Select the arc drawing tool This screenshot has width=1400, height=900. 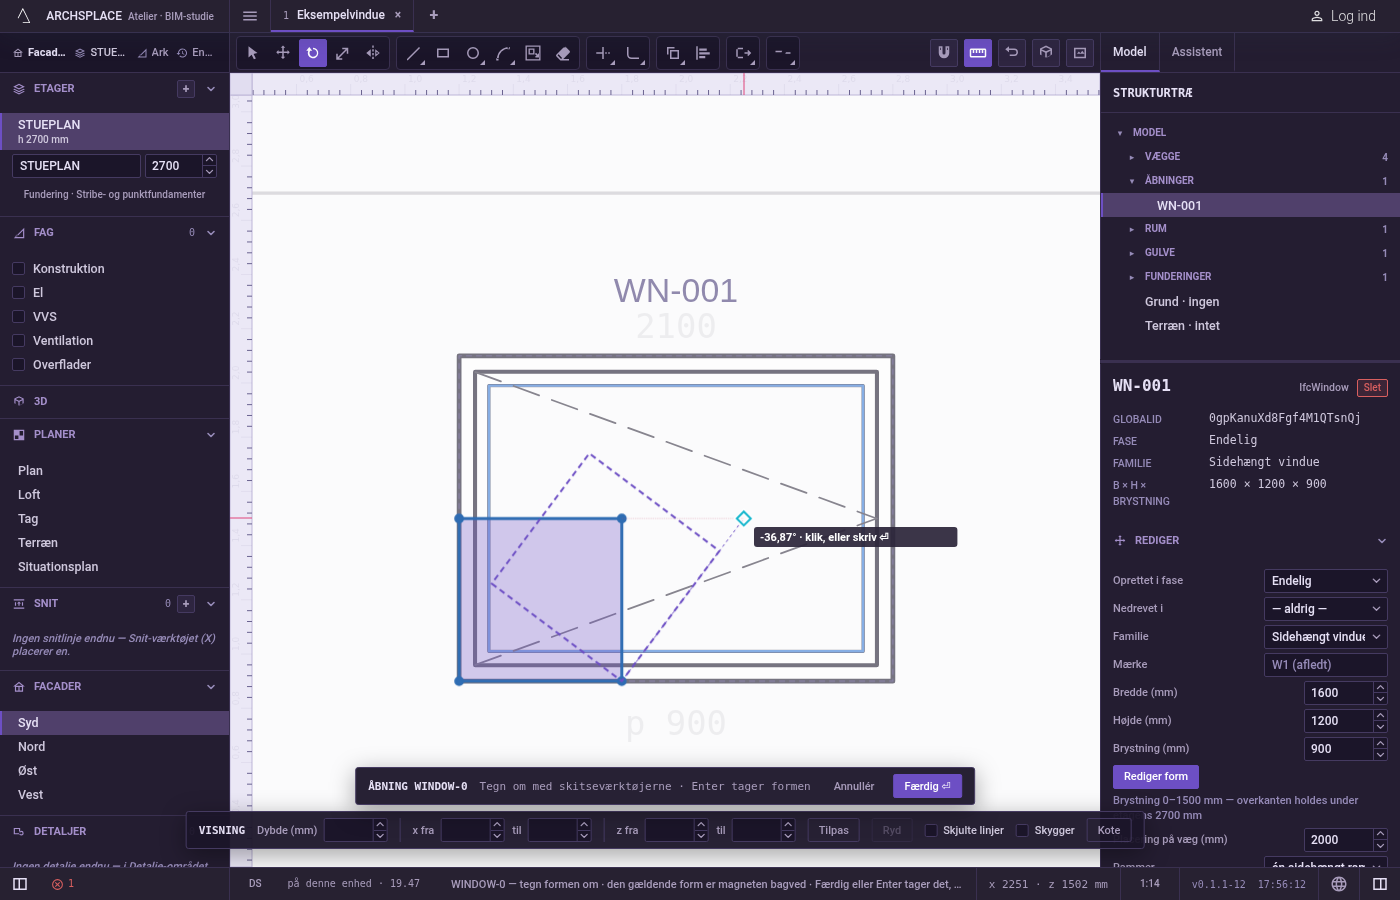(503, 53)
